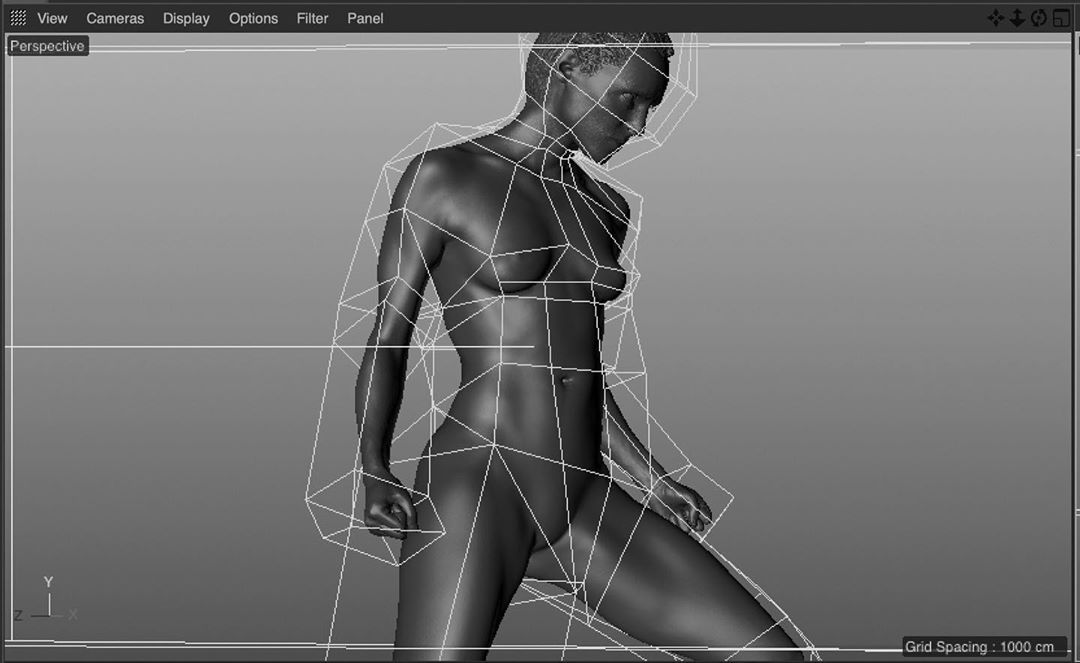Viewport: 1080px width, 663px height.
Task: Click the up-down arrow dolly camera icon
Action: (1017, 18)
